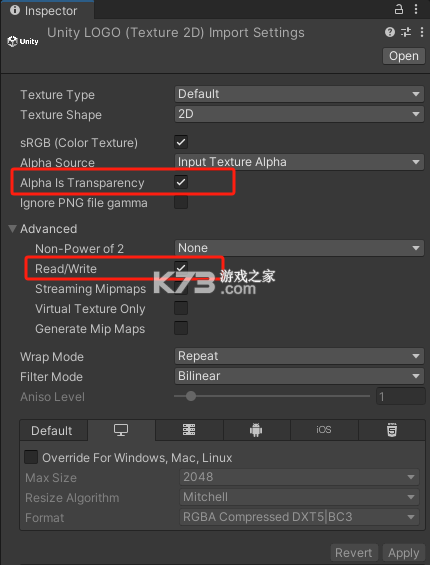Toggle the Alpha Is Transparency checkbox
430x565 pixels.
click(x=181, y=182)
